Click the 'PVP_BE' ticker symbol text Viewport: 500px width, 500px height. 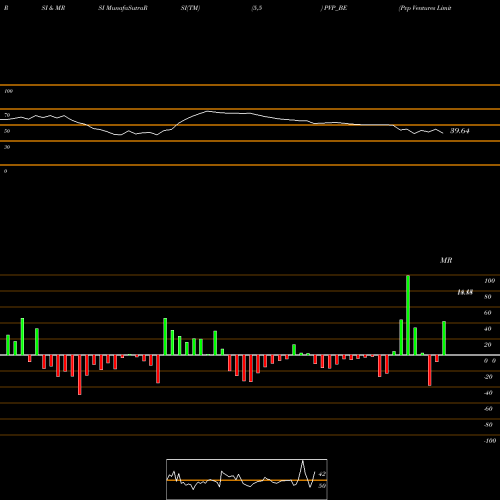[336, 8]
